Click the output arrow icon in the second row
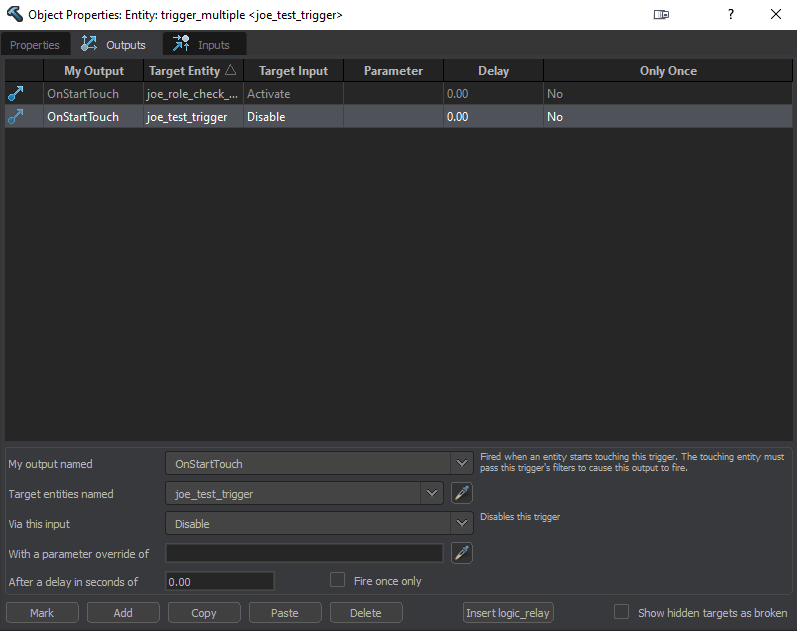Viewport: 797px width, 631px height. coord(16,117)
